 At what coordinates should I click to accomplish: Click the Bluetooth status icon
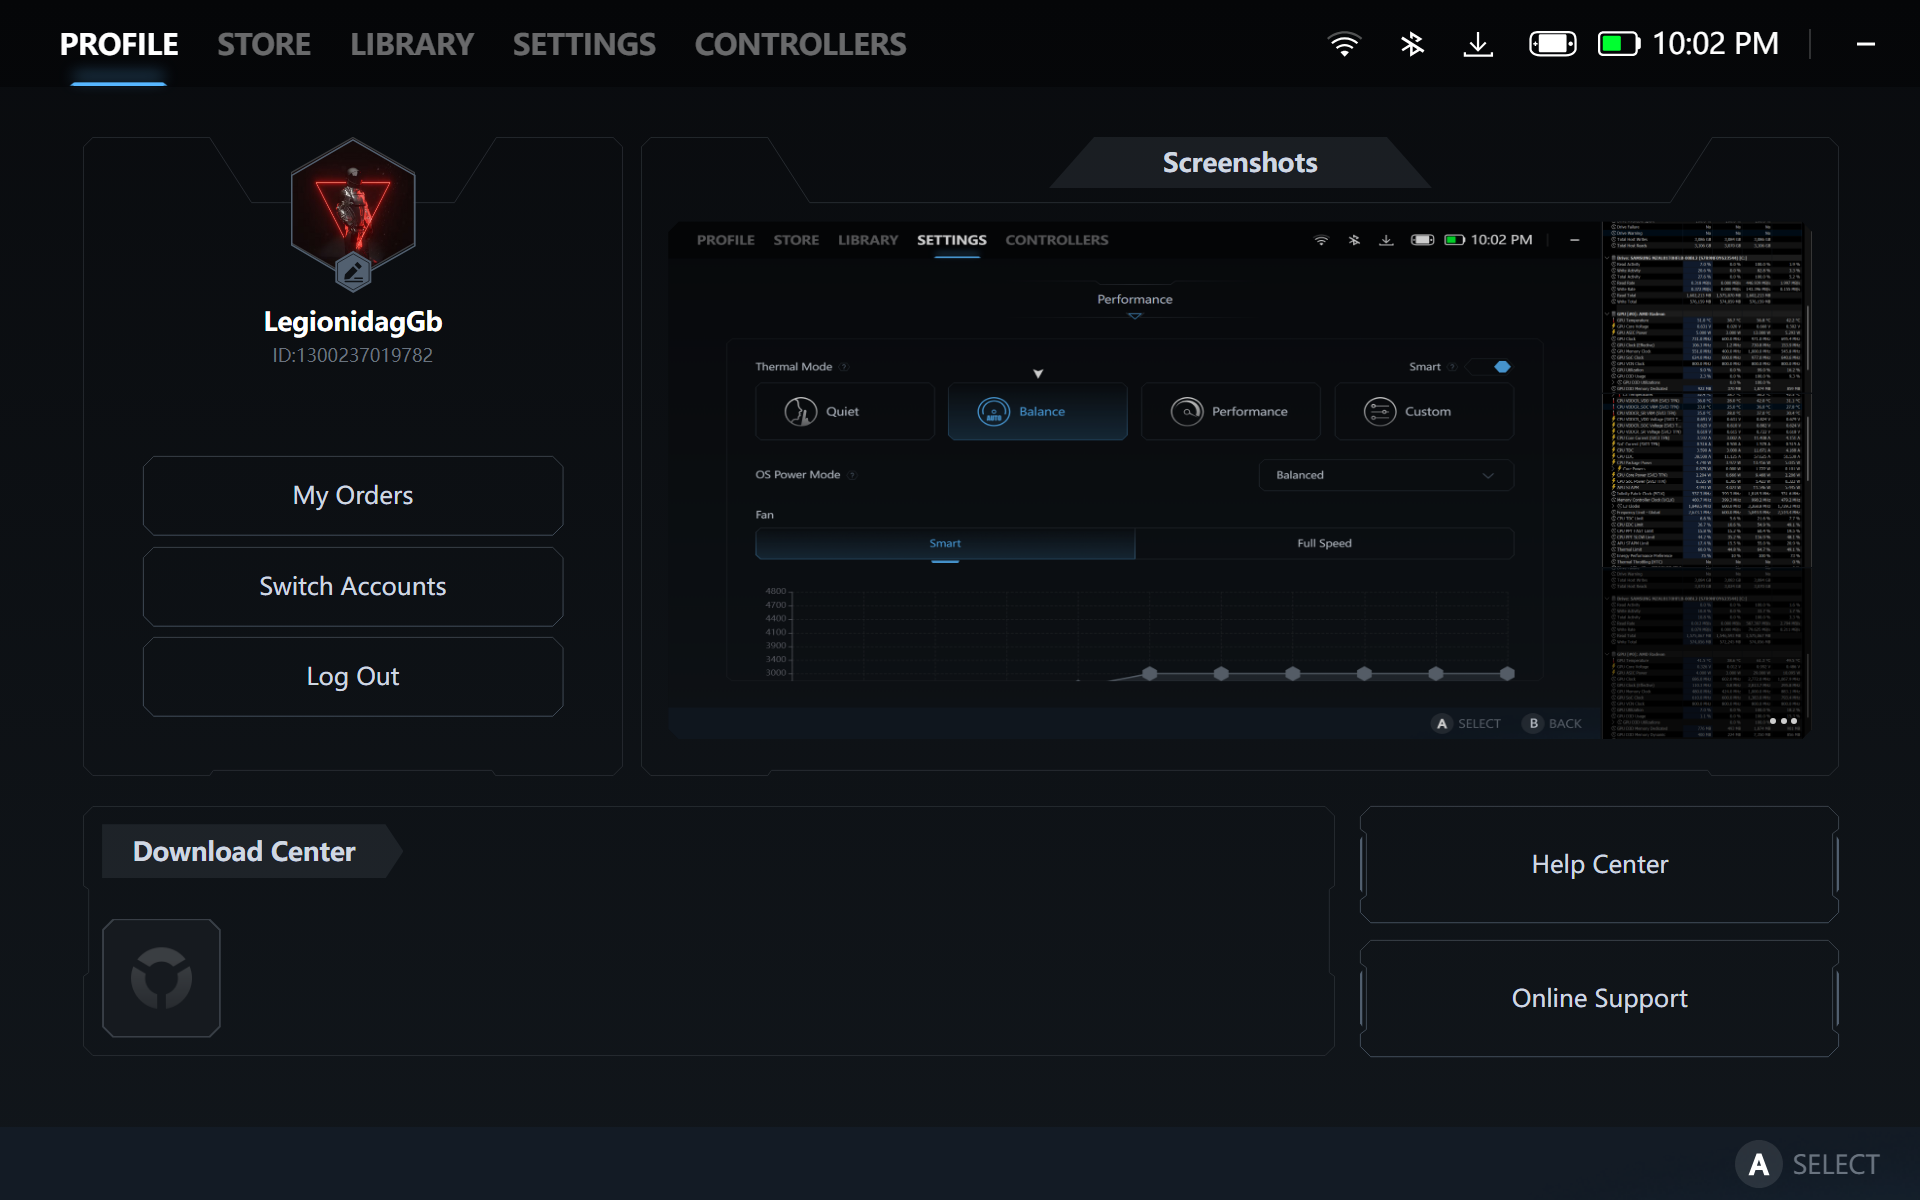tap(1412, 44)
